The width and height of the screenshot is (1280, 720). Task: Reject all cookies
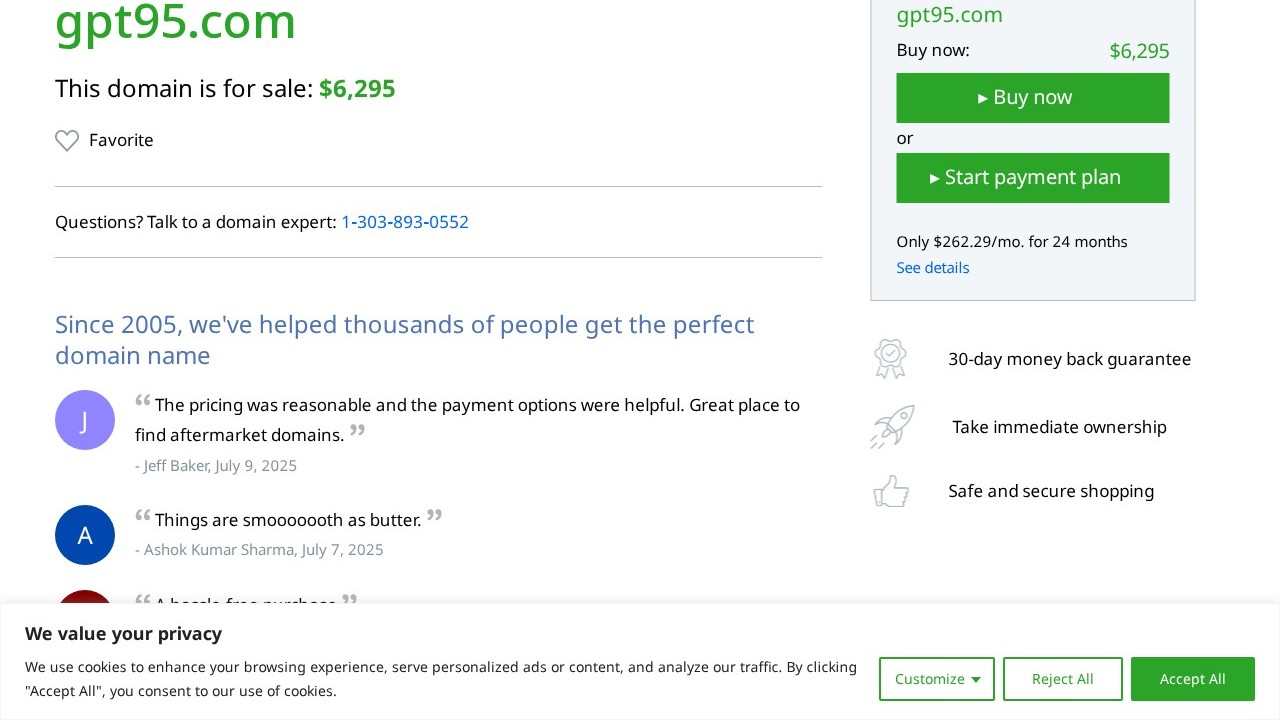point(1062,679)
